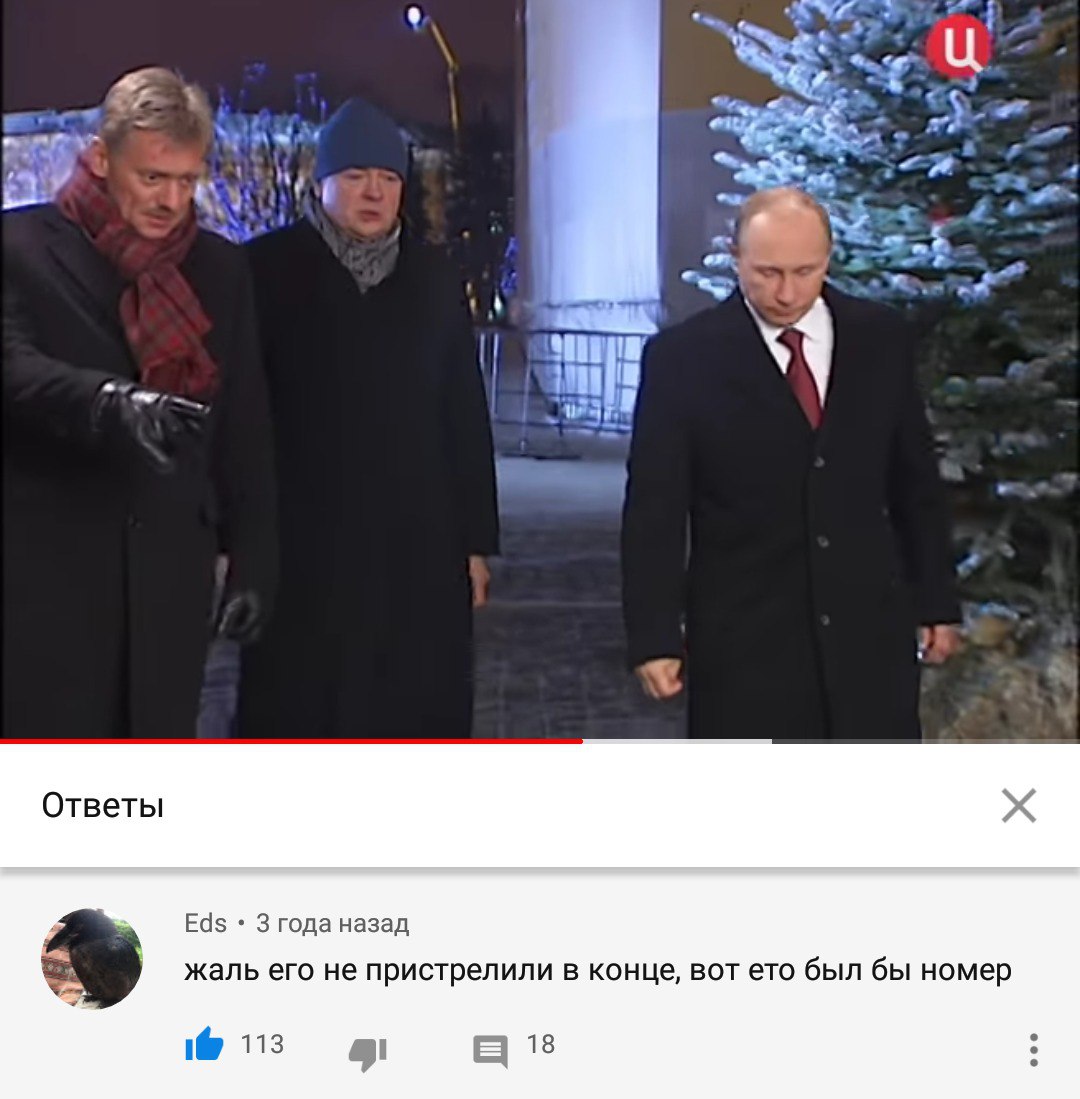Click the TV Center channel logo watermark

pyautogui.click(x=958, y=45)
